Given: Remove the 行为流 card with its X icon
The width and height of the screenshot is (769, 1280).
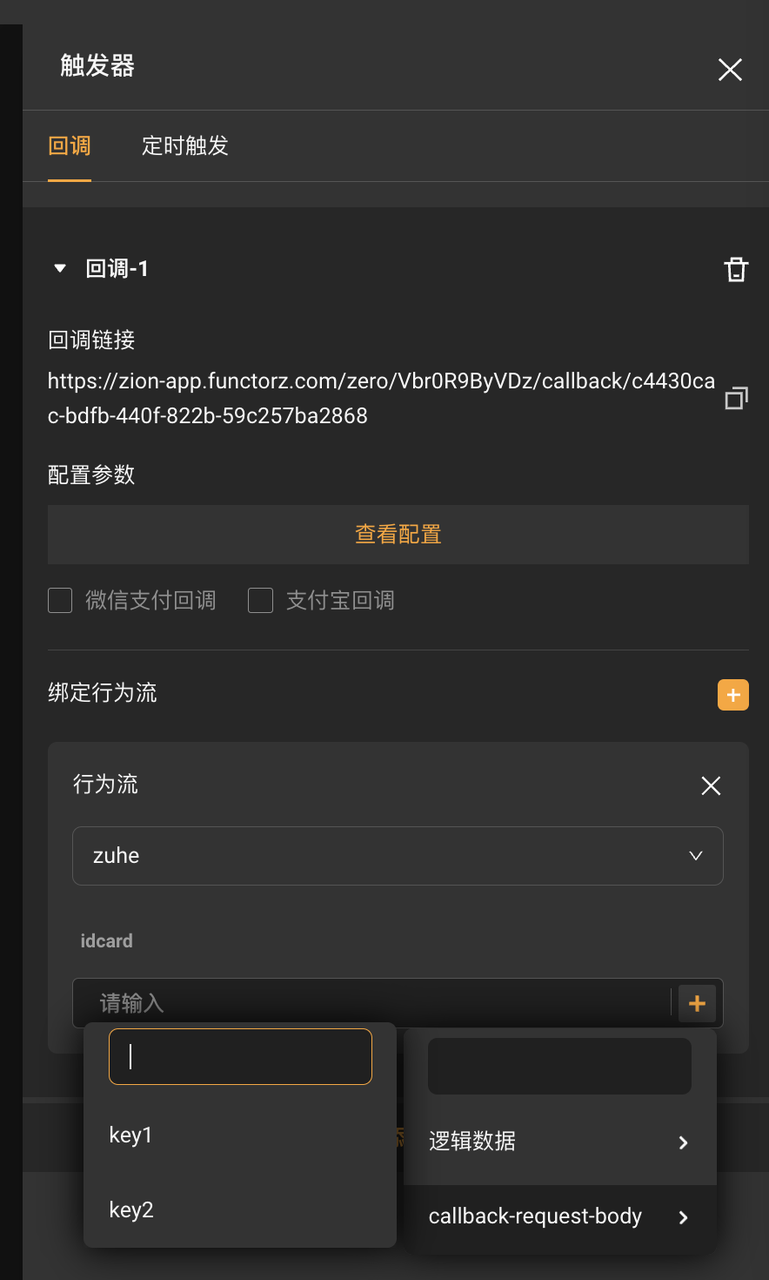Looking at the screenshot, I should 711,786.
